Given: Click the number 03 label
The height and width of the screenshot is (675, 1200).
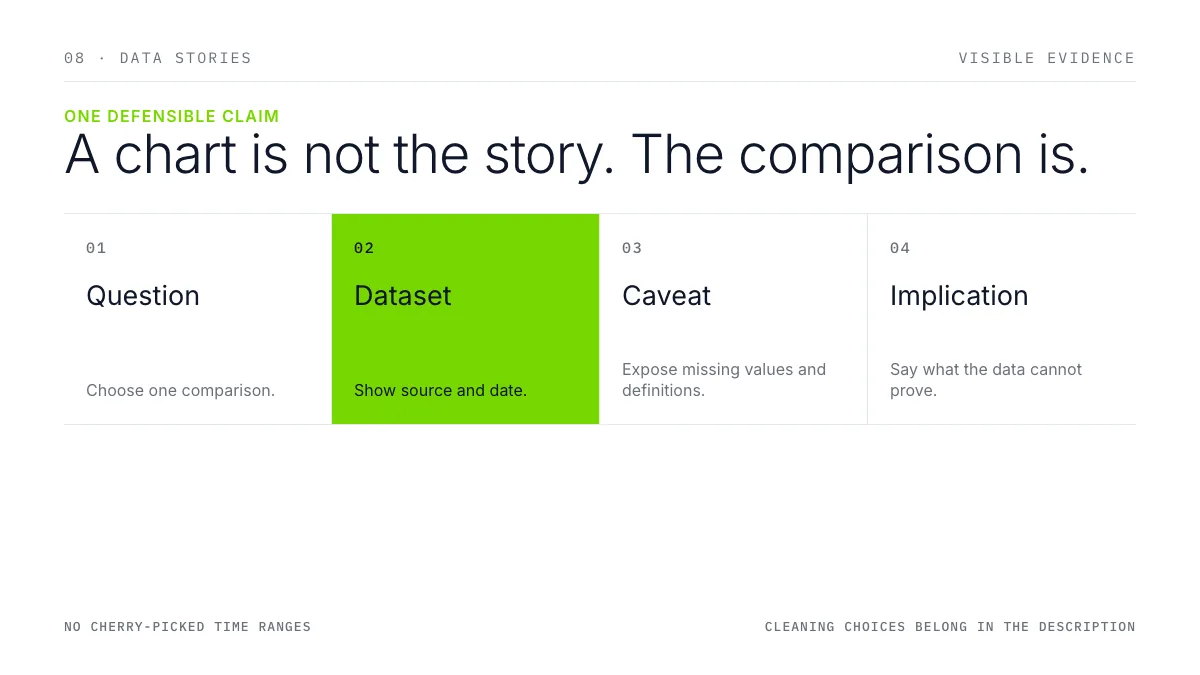Looking at the screenshot, I should [x=632, y=248].
